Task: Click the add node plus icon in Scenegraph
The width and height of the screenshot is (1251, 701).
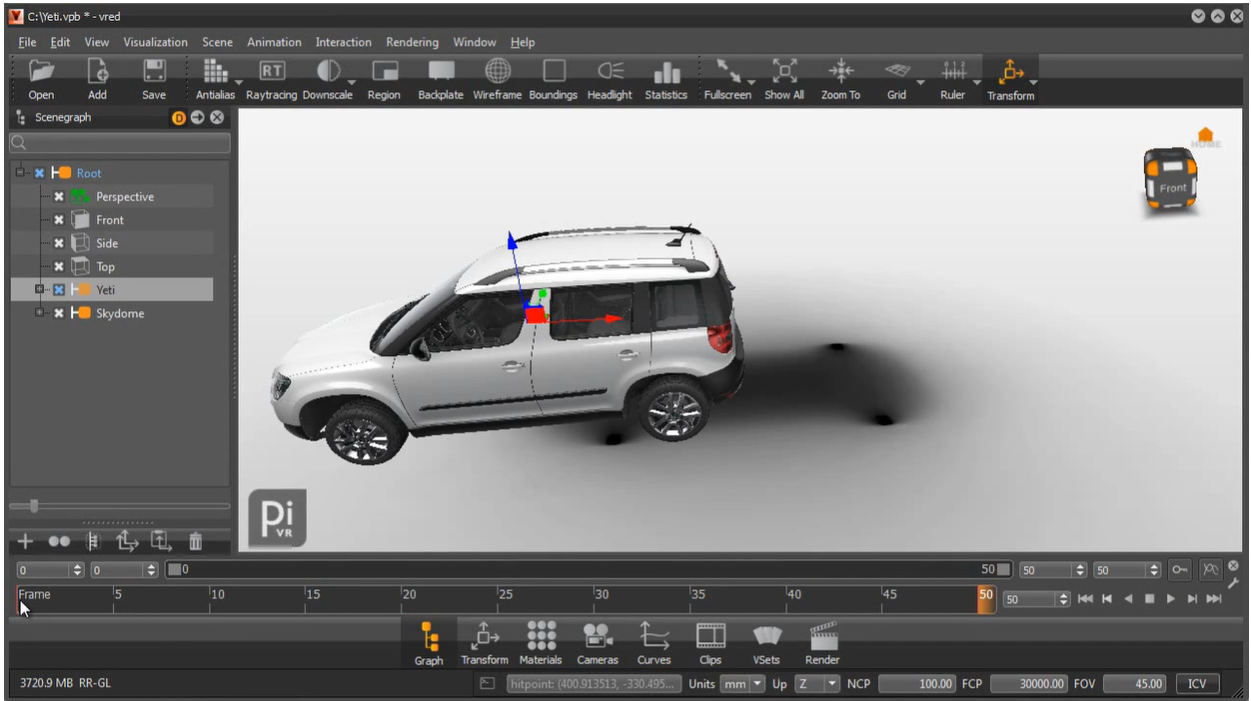Action: (26, 542)
